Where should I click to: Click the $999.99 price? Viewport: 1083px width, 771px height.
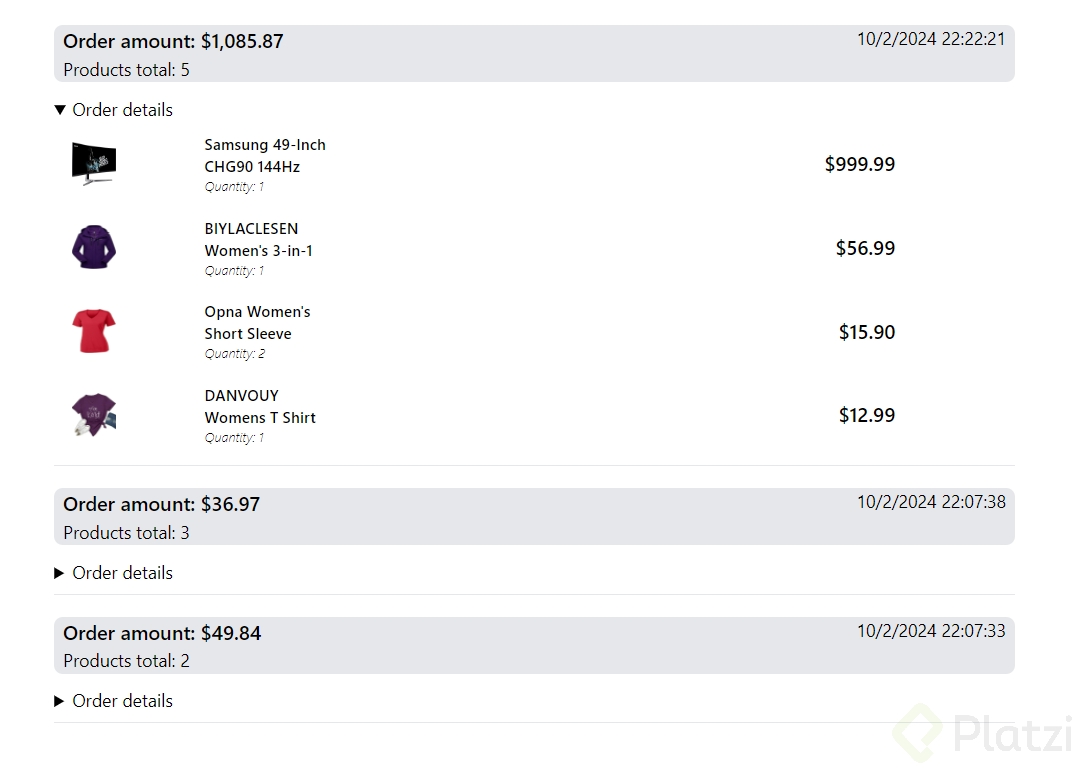click(859, 165)
